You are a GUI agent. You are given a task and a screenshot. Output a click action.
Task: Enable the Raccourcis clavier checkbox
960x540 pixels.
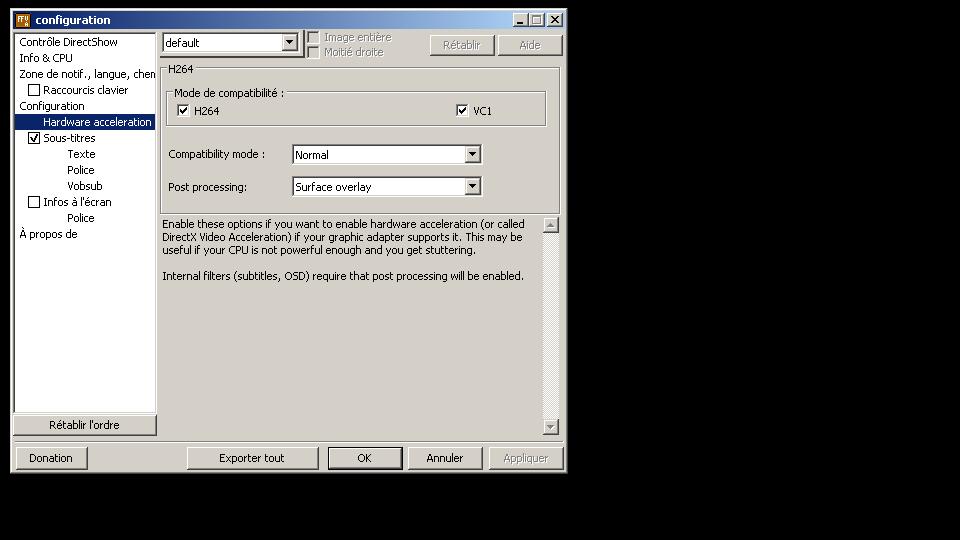click(34, 91)
